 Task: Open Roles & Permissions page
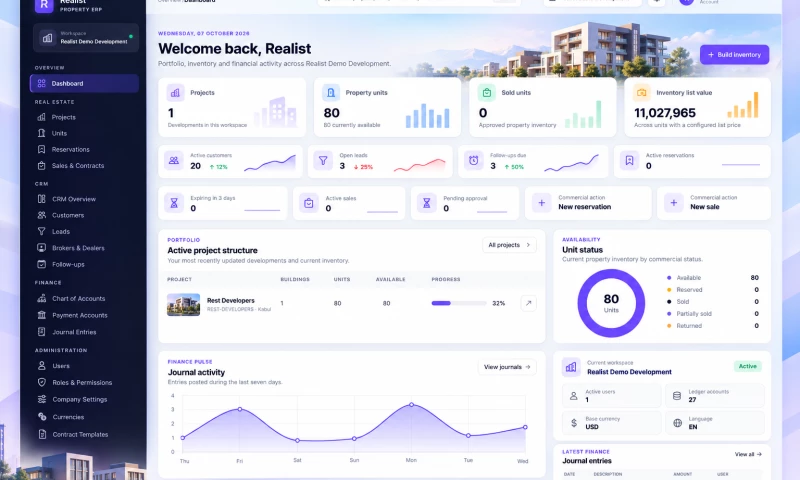pyautogui.click(x=84, y=383)
